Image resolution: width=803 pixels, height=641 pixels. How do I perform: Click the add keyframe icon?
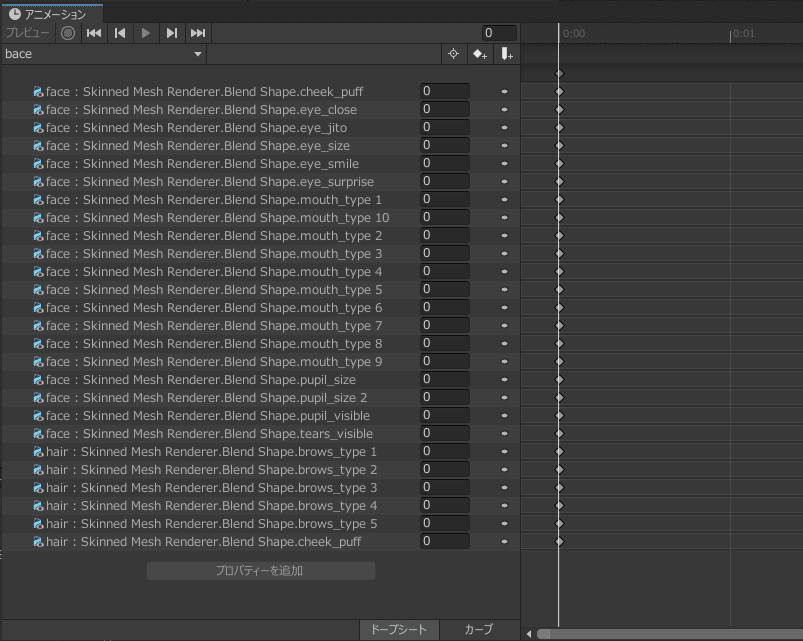[479, 54]
